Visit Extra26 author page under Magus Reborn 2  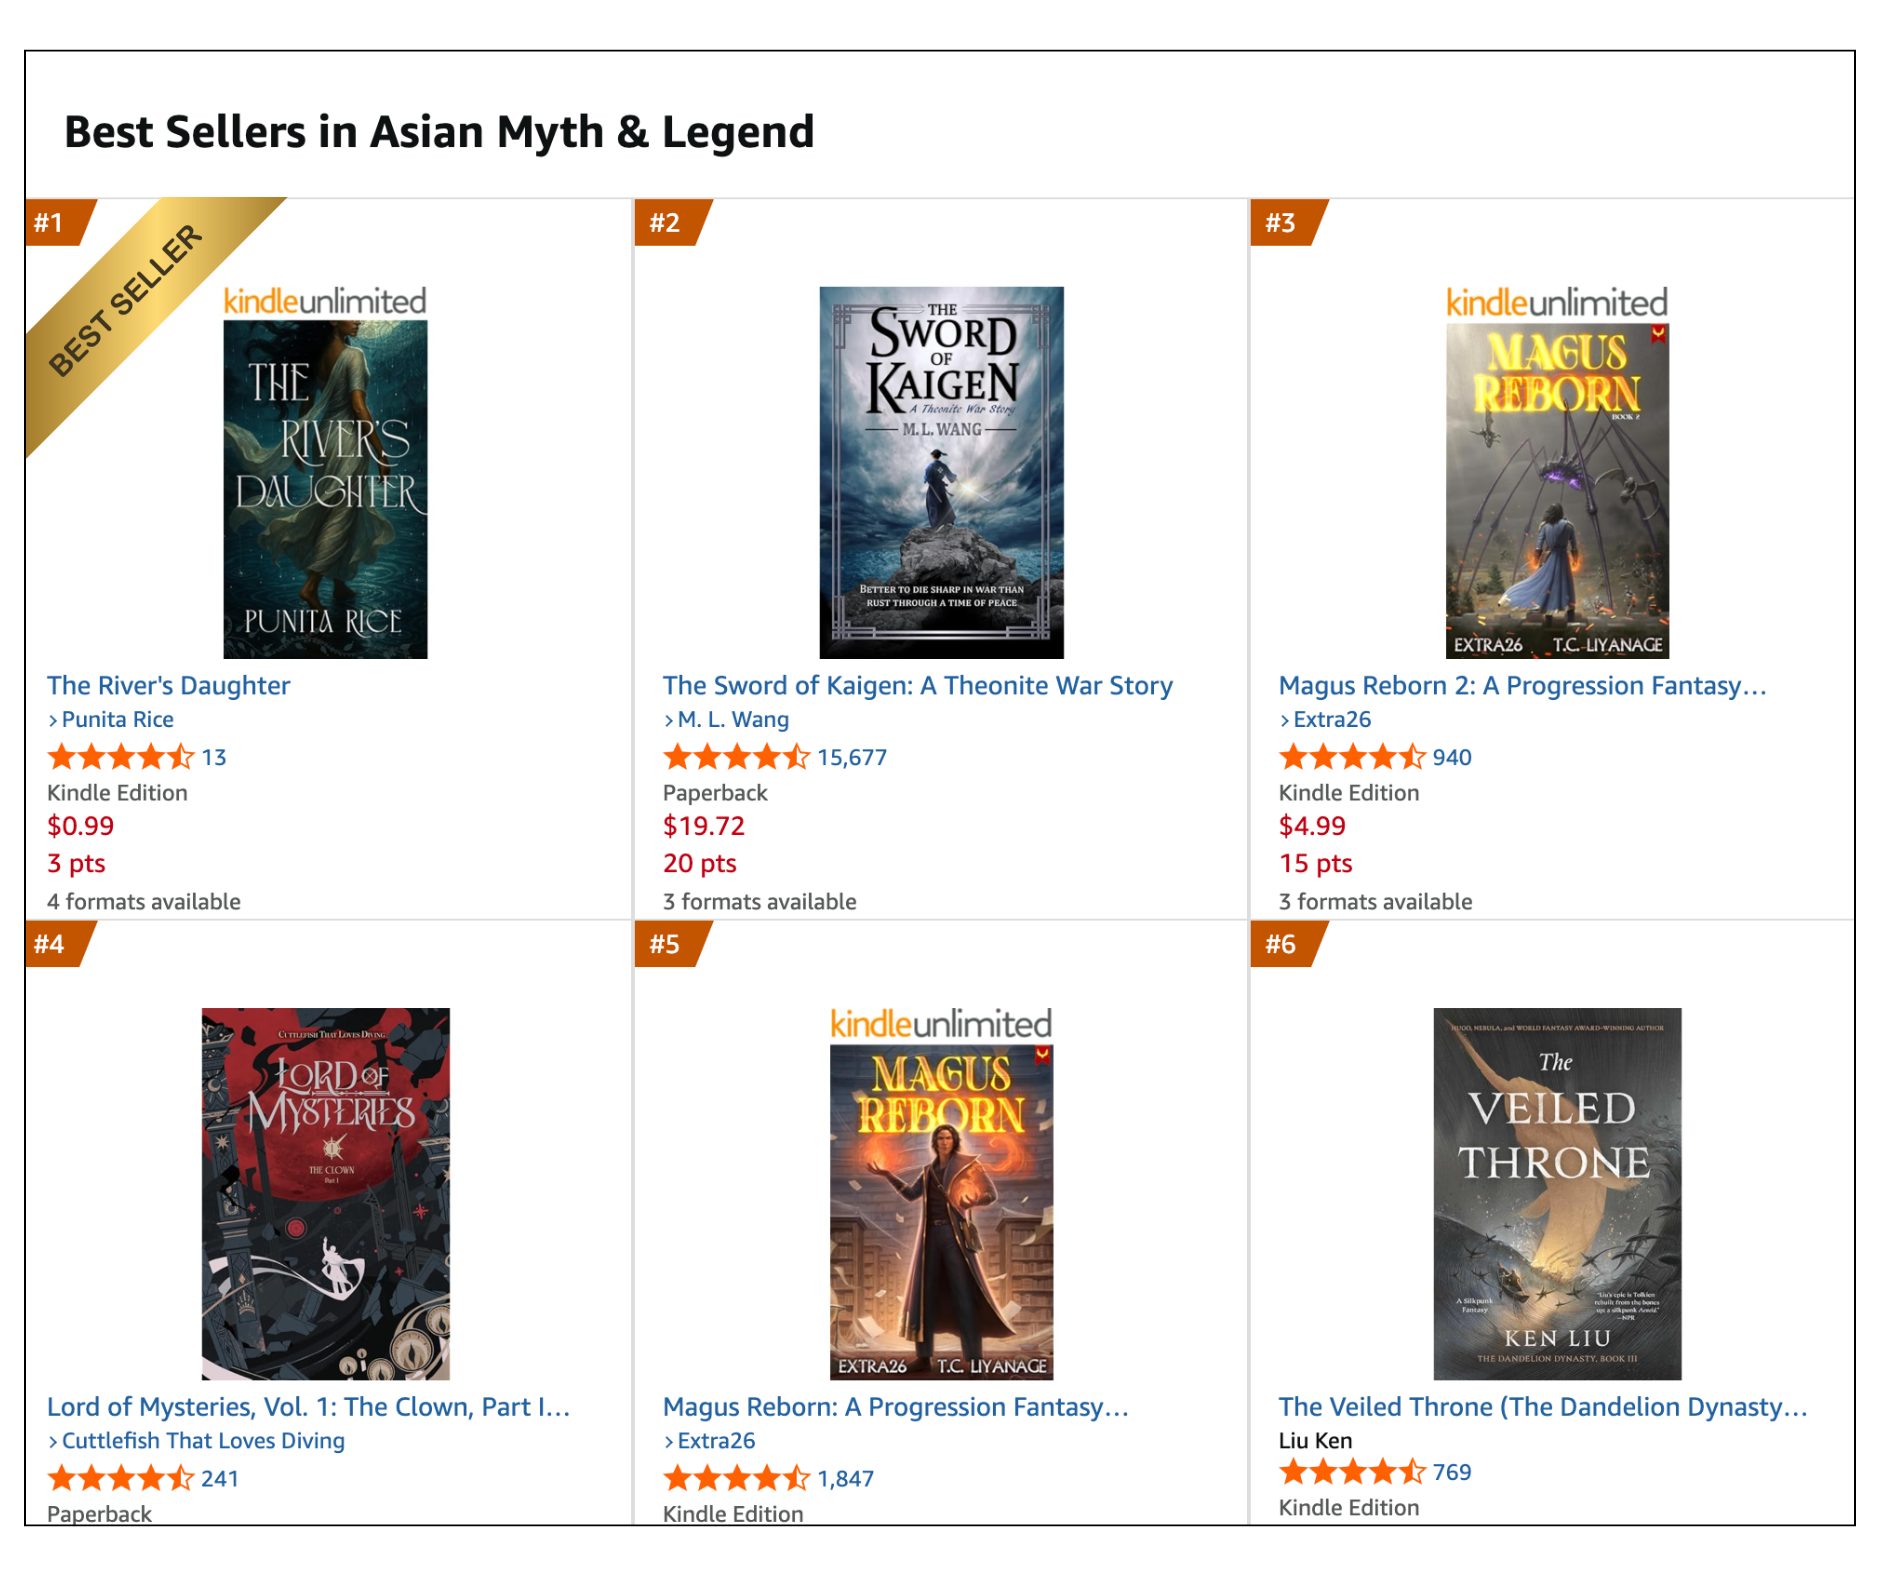pyautogui.click(x=1332, y=719)
